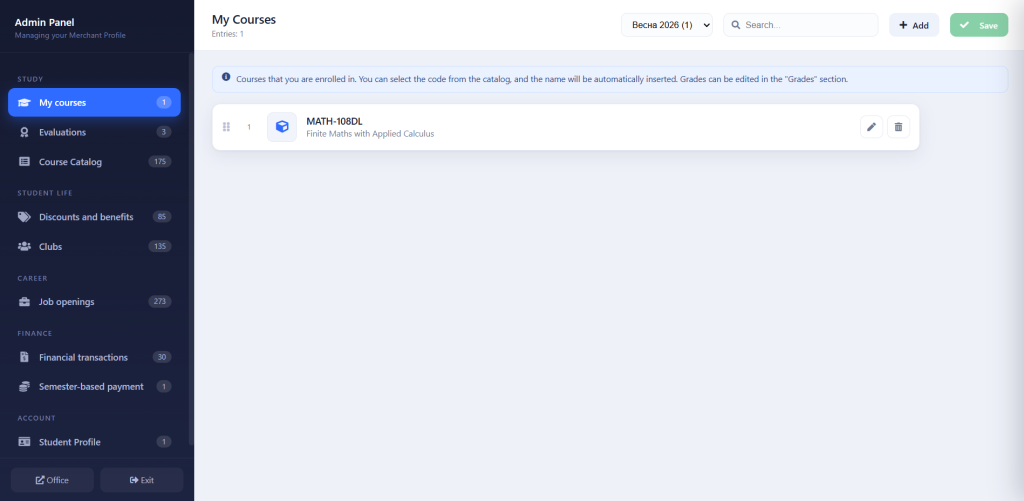Go to Discounts and benefits

(94, 217)
